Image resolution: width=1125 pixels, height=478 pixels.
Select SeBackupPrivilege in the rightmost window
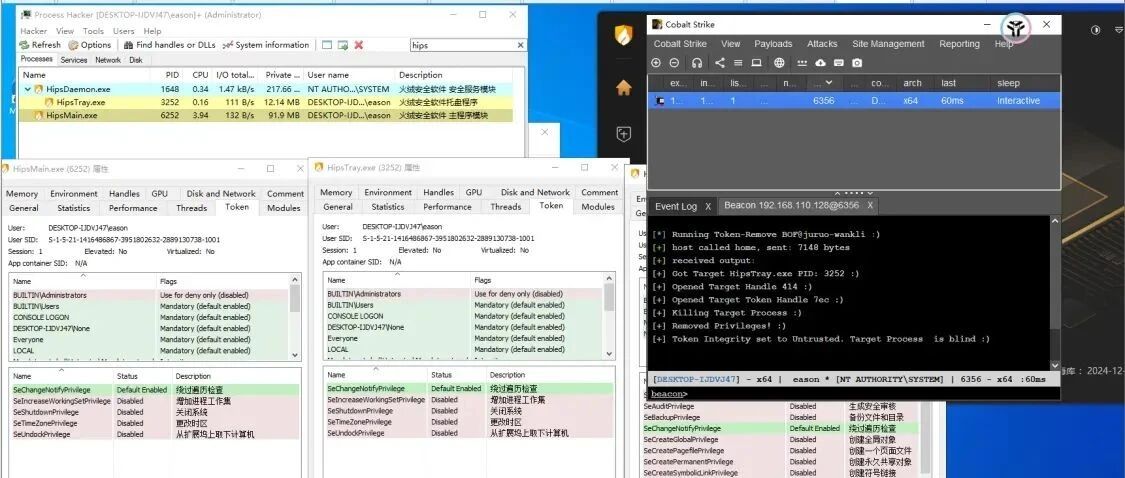(x=782, y=417)
